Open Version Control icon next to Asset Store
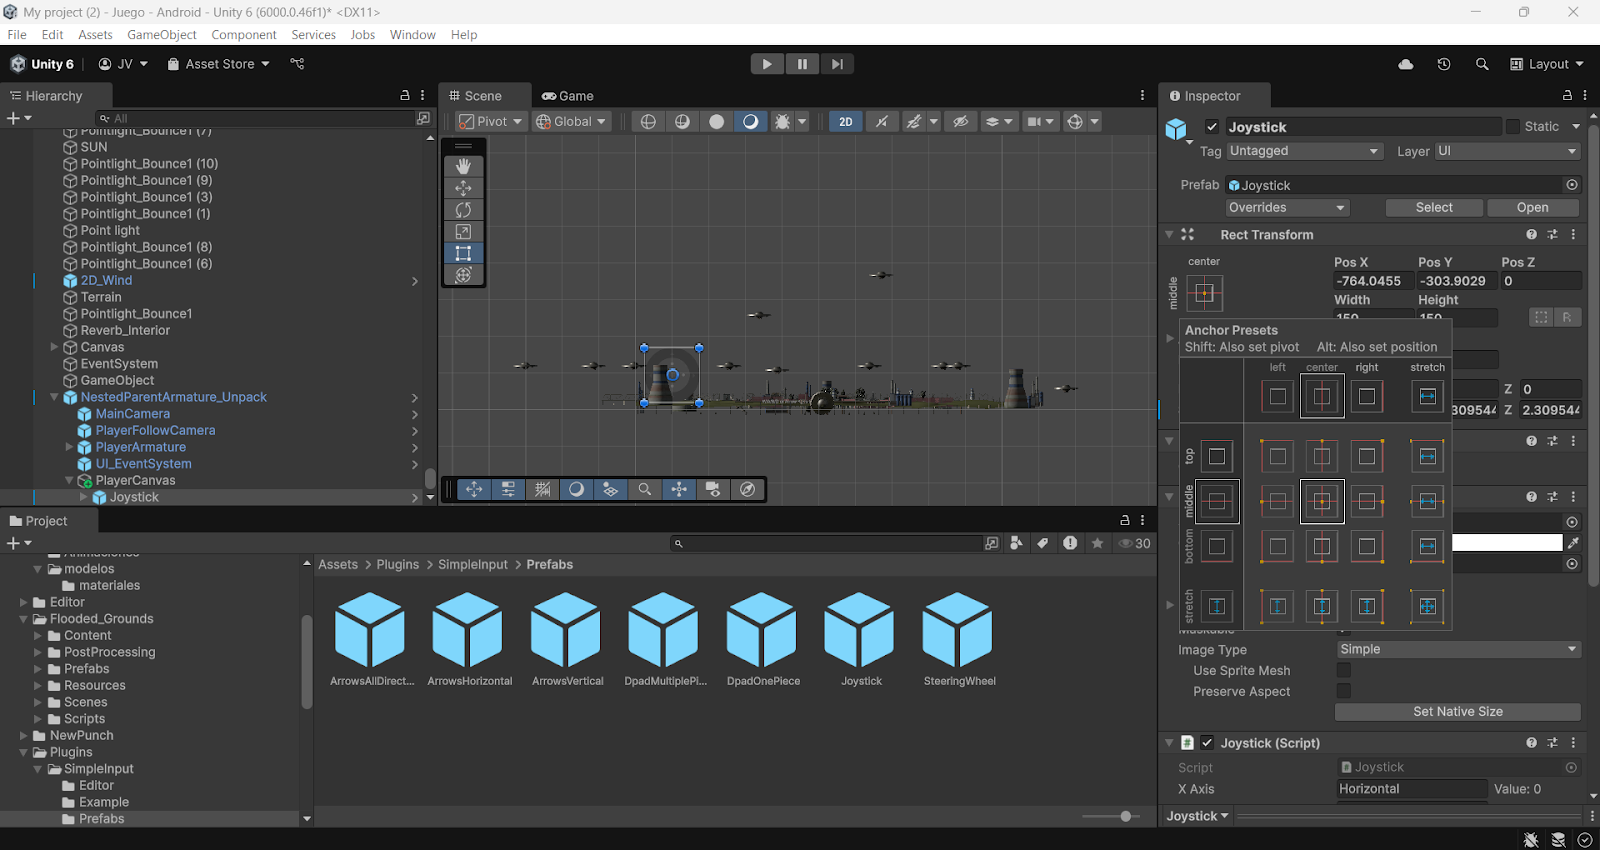1600x850 pixels. pyautogui.click(x=297, y=64)
